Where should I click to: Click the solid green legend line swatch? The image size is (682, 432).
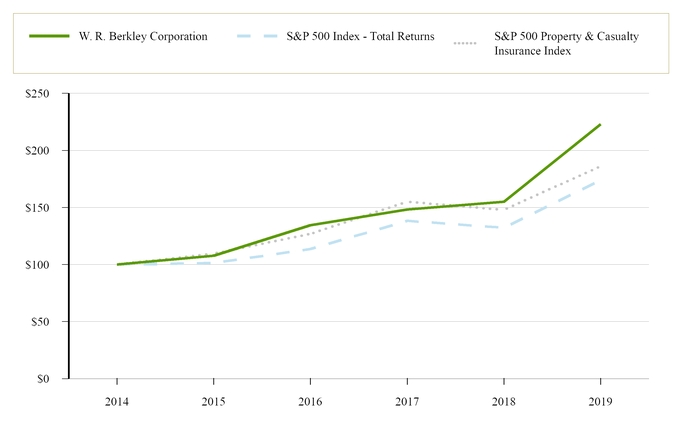(x=47, y=37)
